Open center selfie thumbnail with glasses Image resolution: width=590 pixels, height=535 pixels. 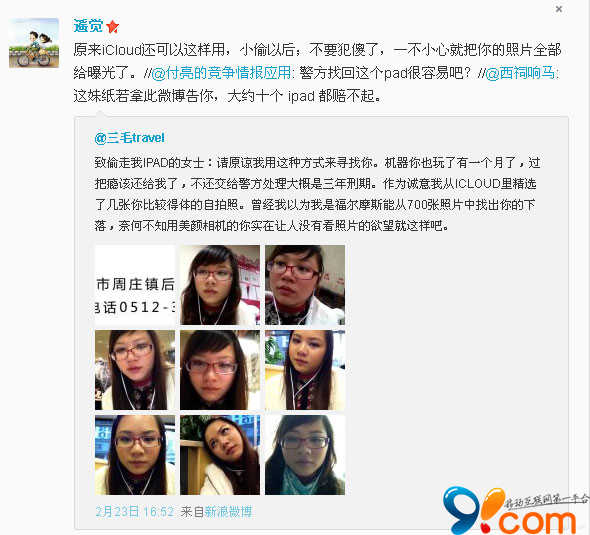tap(220, 370)
